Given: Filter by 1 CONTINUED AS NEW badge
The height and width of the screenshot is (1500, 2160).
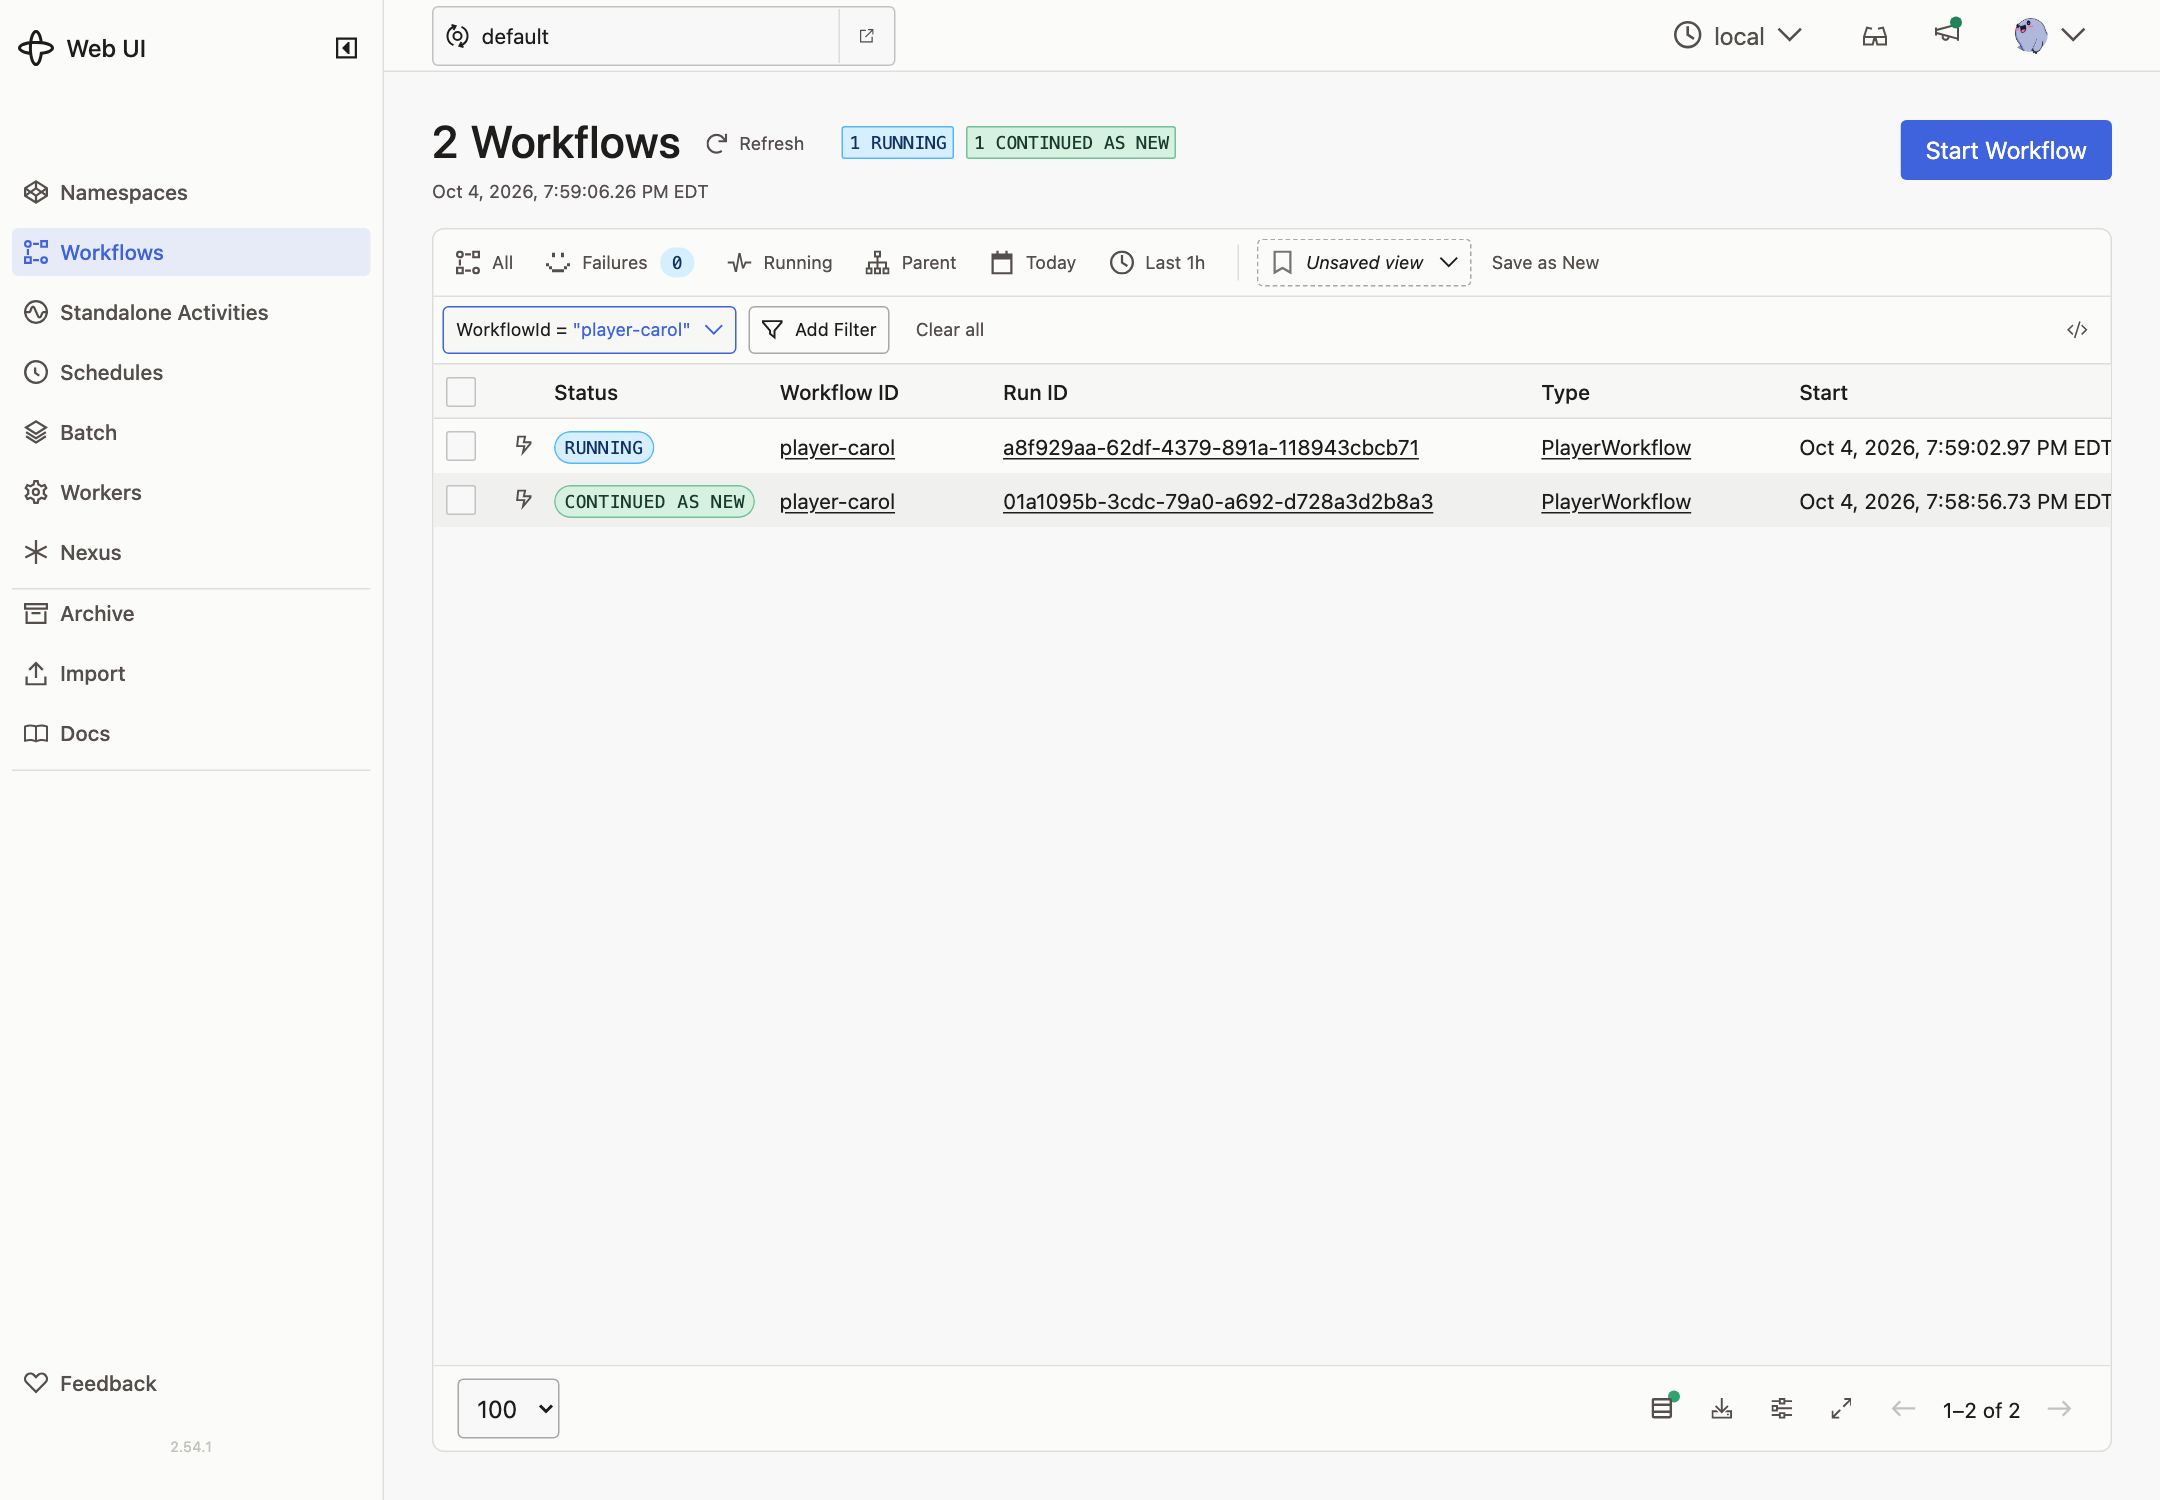Looking at the screenshot, I should coord(1071,143).
